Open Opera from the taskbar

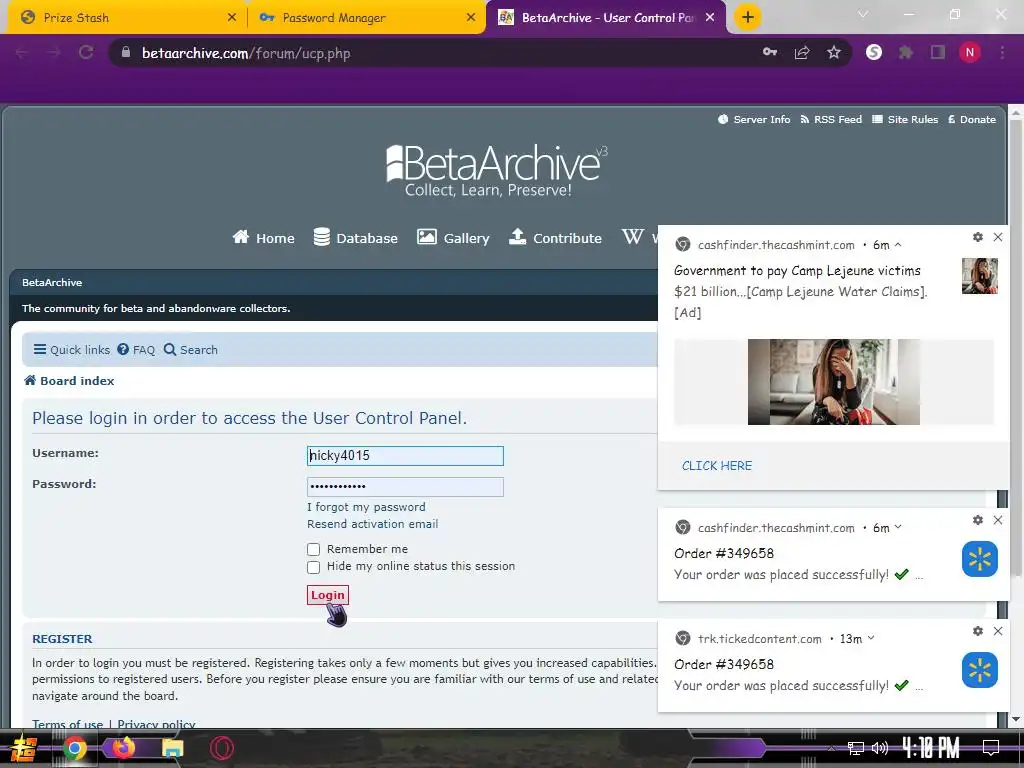tap(222, 748)
